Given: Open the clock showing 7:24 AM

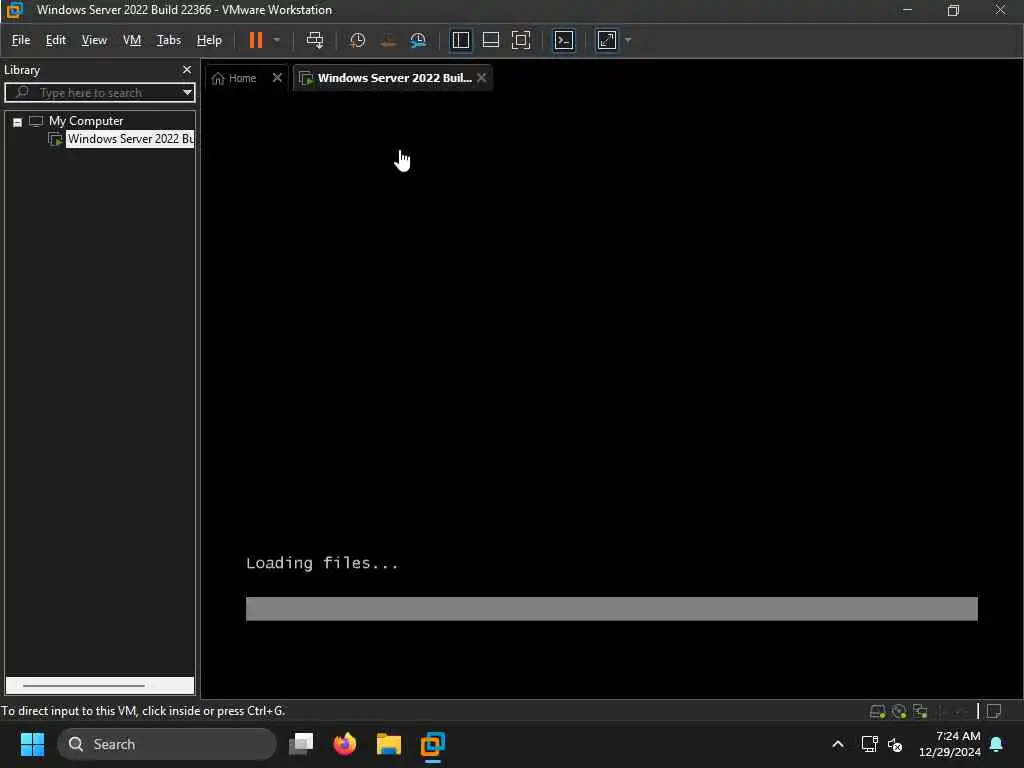Looking at the screenshot, I should 950,744.
